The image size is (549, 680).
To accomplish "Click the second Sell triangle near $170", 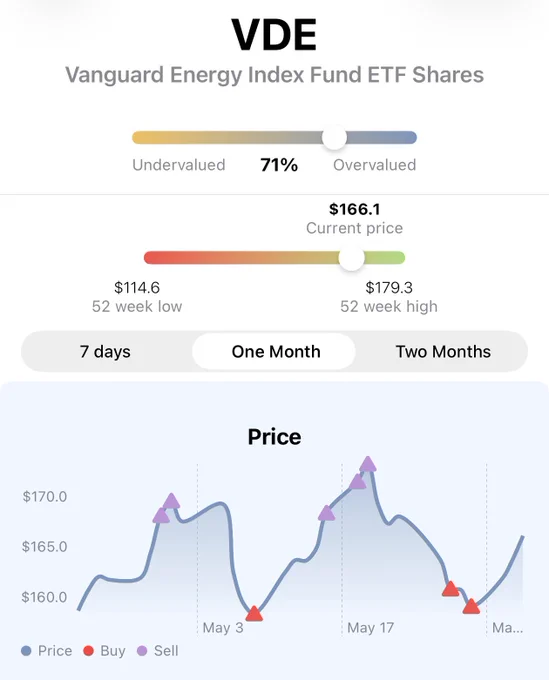I will (171, 501).
